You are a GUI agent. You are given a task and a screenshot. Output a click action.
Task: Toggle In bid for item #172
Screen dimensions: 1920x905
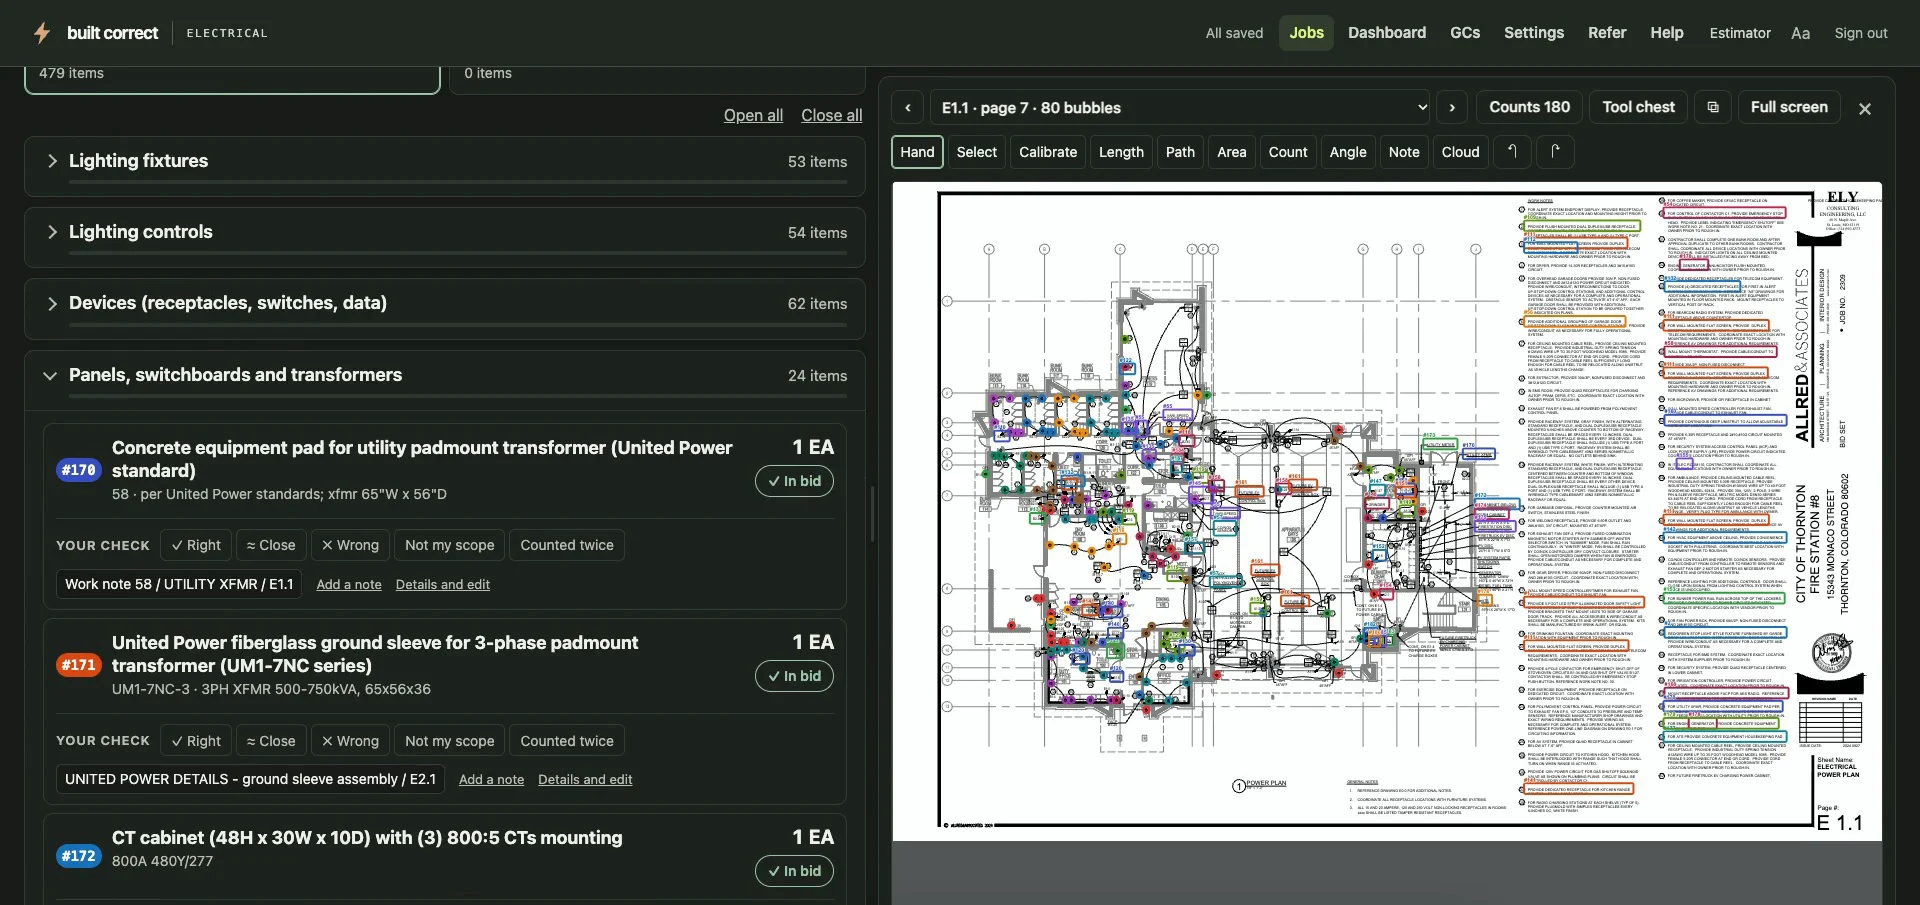(794, 871)
